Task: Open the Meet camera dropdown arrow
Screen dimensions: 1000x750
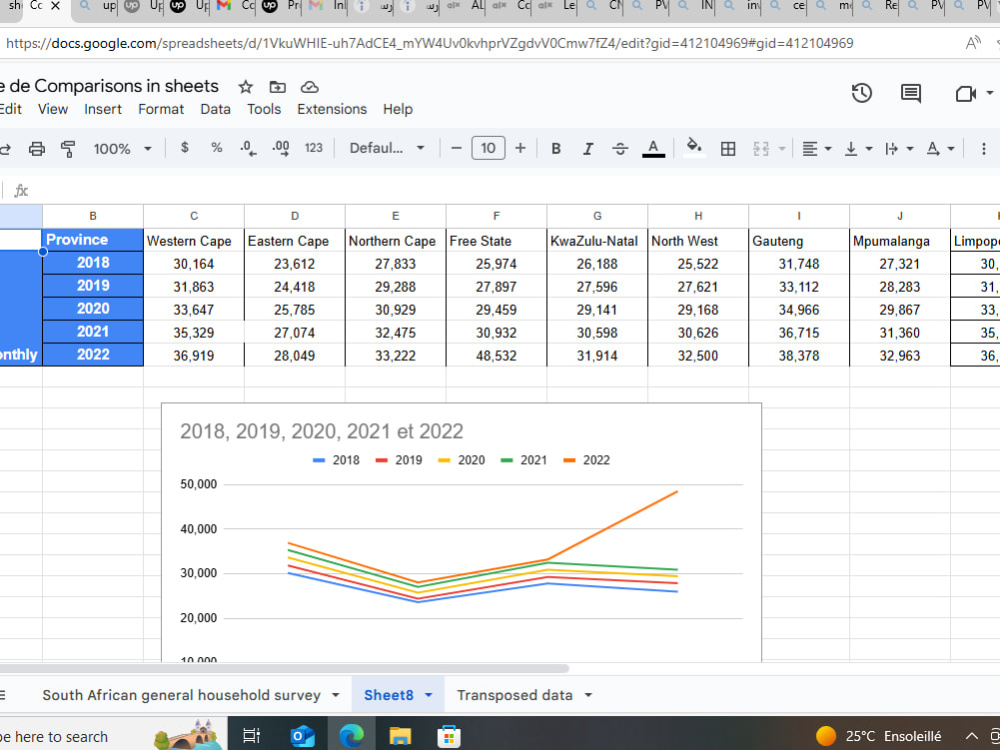Action: 989,93
